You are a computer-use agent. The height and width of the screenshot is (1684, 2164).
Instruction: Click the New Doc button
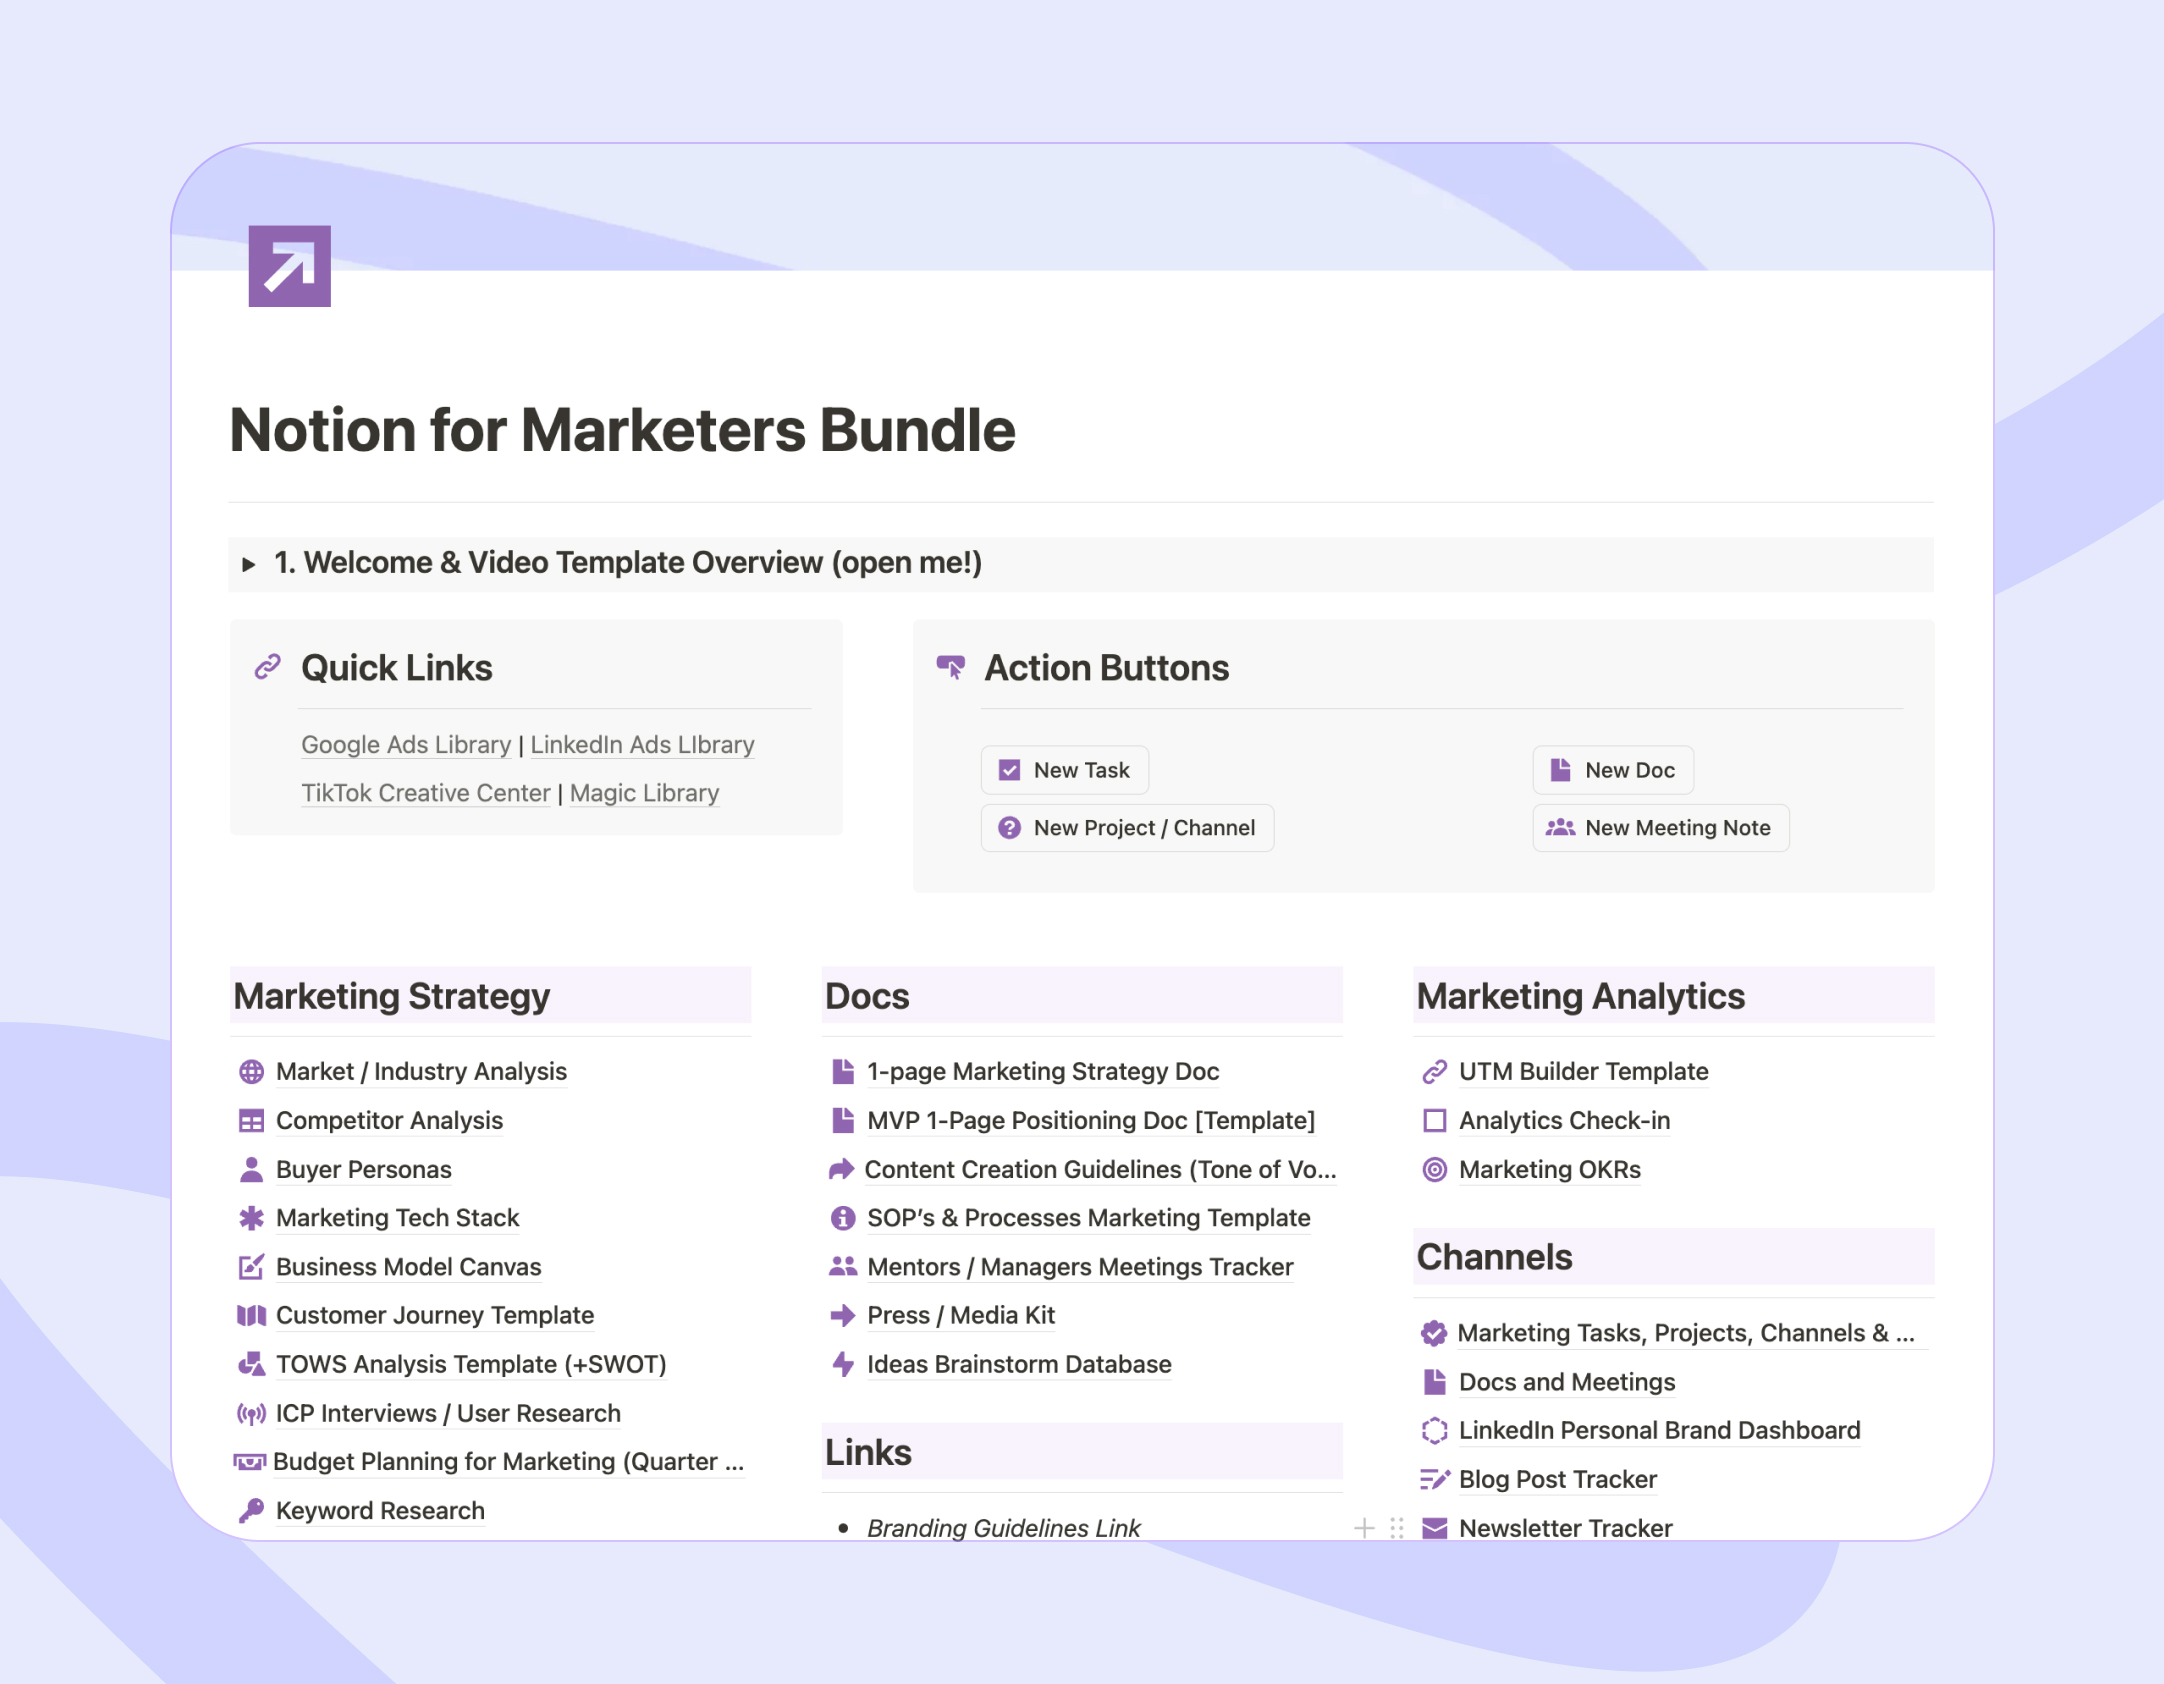(1612, 770)
